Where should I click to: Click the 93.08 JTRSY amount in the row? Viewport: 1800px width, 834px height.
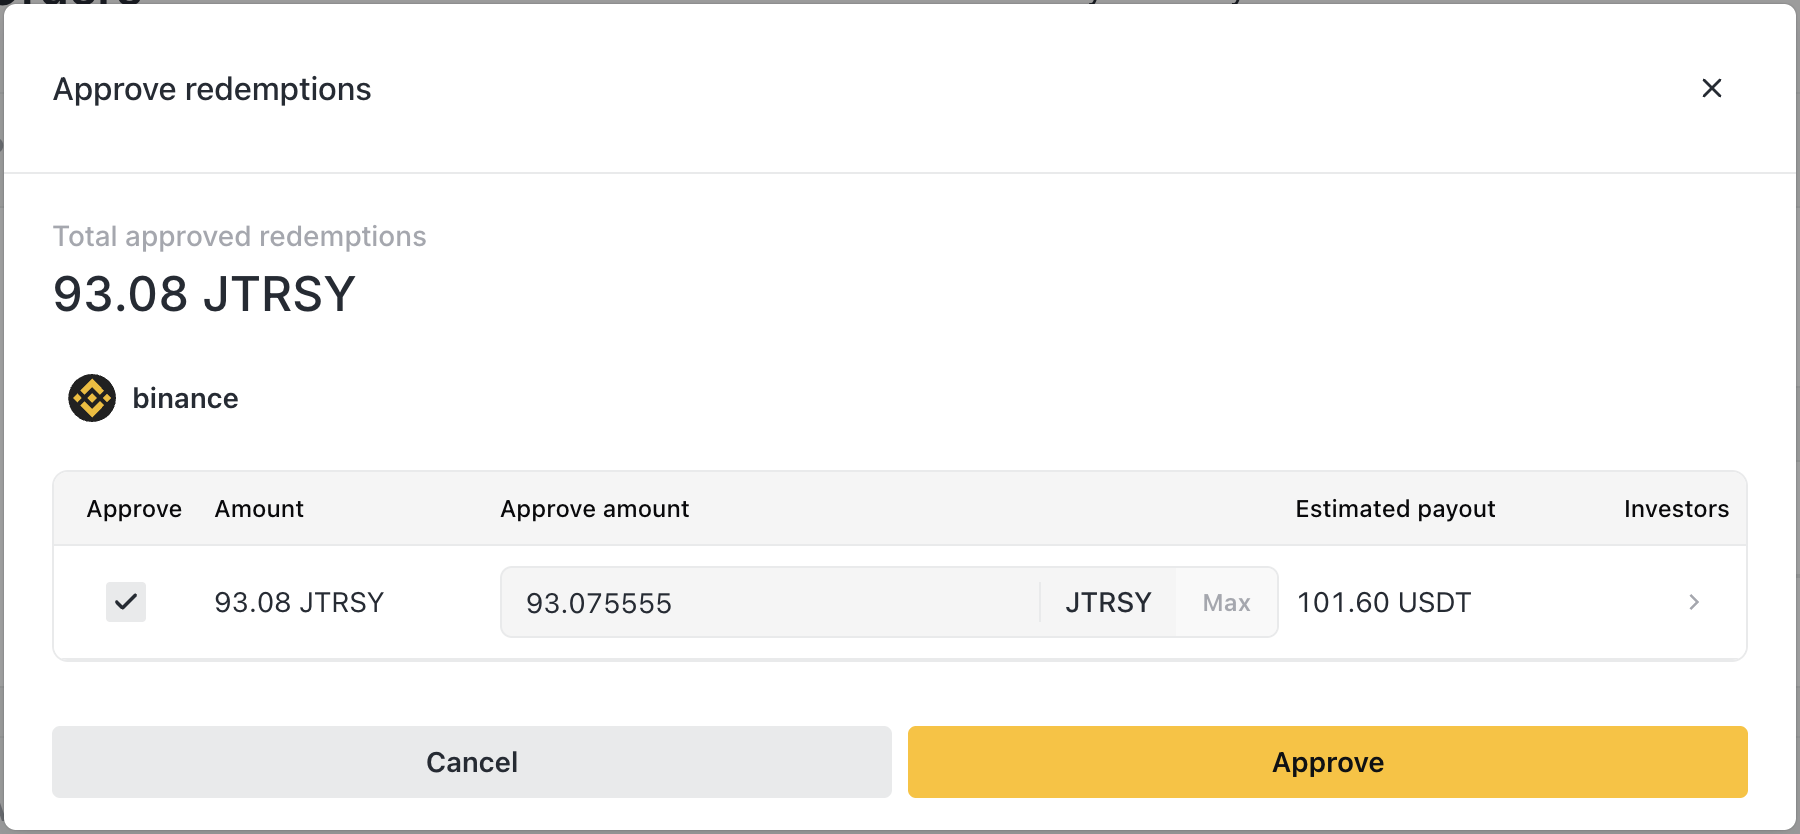point(299,603)
